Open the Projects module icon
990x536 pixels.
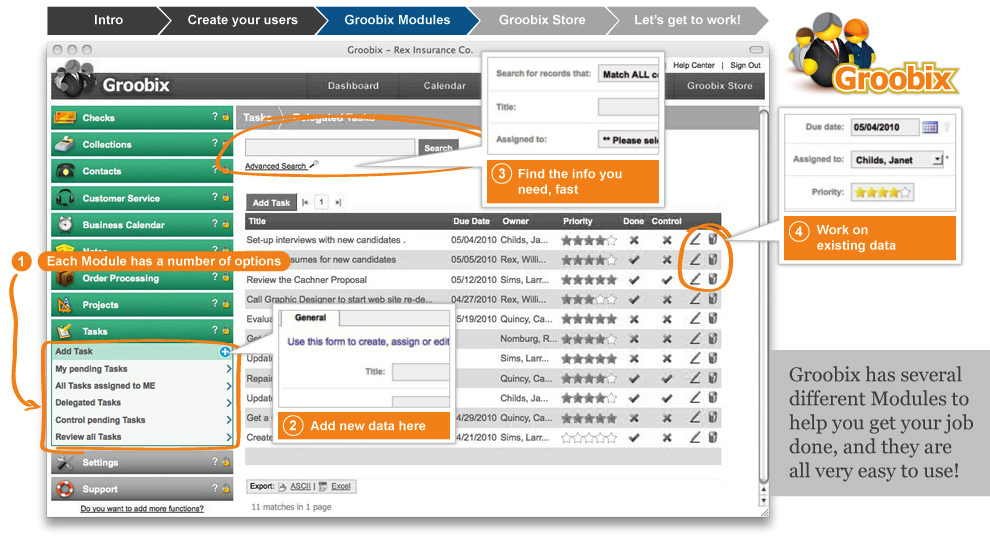click(66, 304)
